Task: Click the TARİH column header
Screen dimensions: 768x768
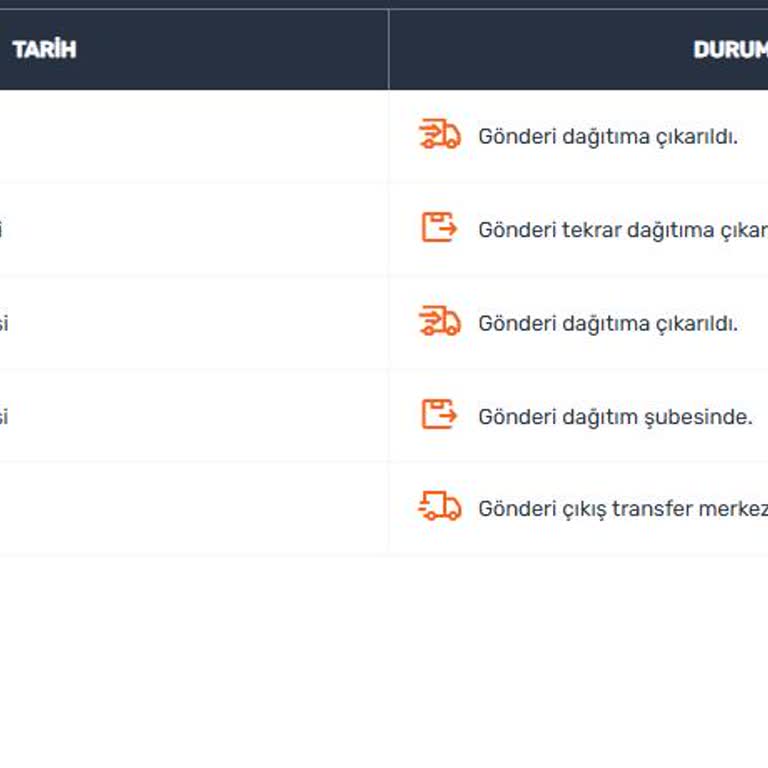Action: pos(45,49)
